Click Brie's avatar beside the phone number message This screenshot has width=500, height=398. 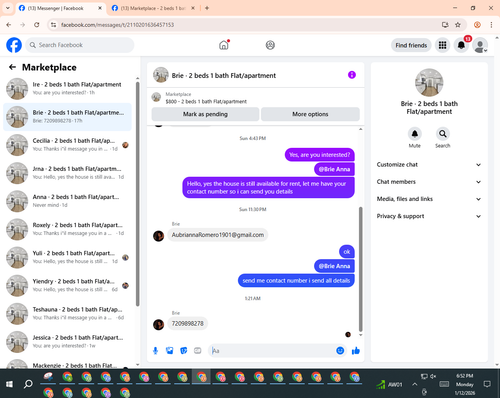click(x=158, y=324)
